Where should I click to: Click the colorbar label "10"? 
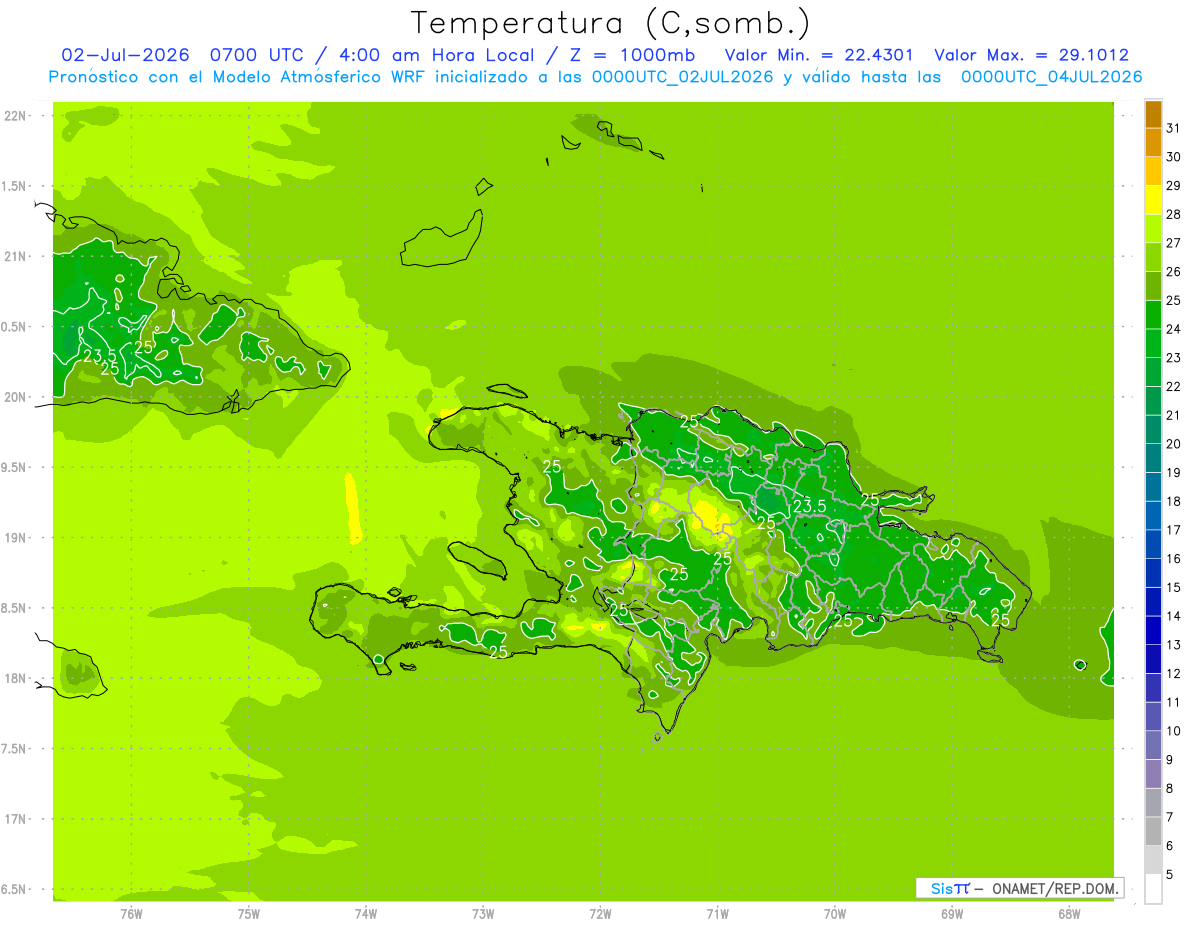[x=1173, y=731]
